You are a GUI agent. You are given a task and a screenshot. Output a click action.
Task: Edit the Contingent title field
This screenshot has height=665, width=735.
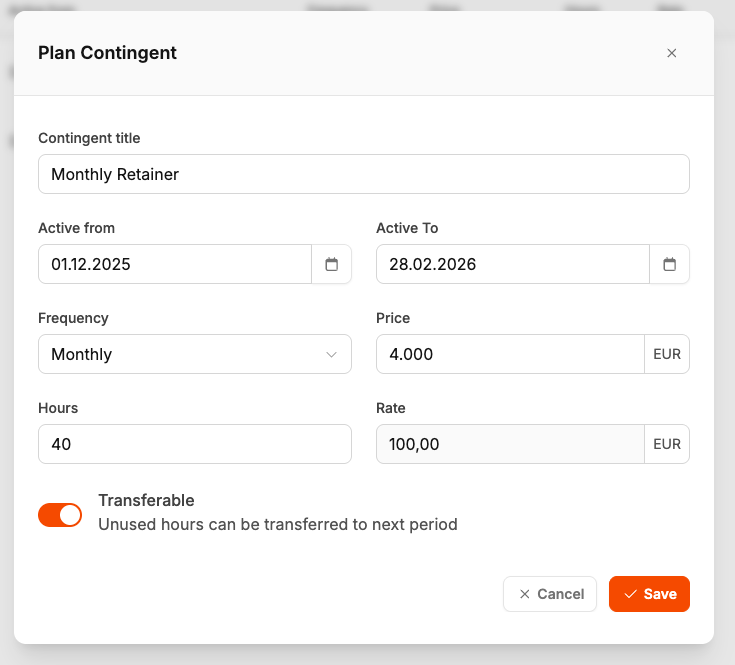tap(364, 174)
